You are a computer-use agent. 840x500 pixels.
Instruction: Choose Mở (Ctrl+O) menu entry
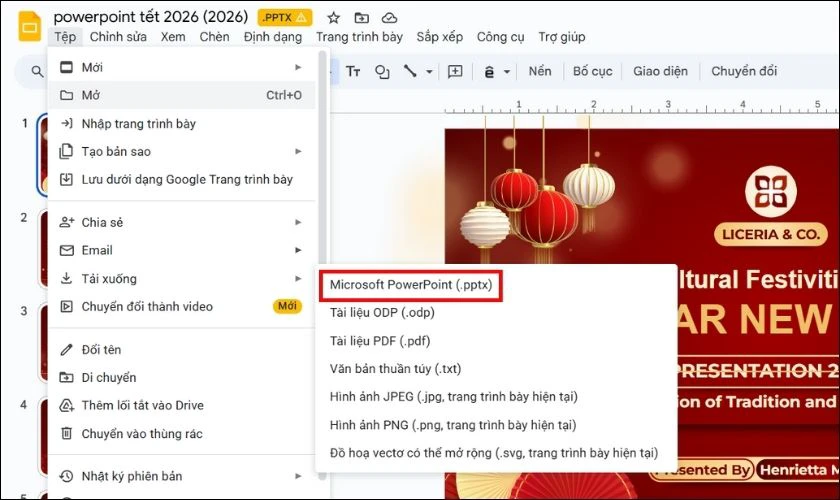tap(182, 95)
